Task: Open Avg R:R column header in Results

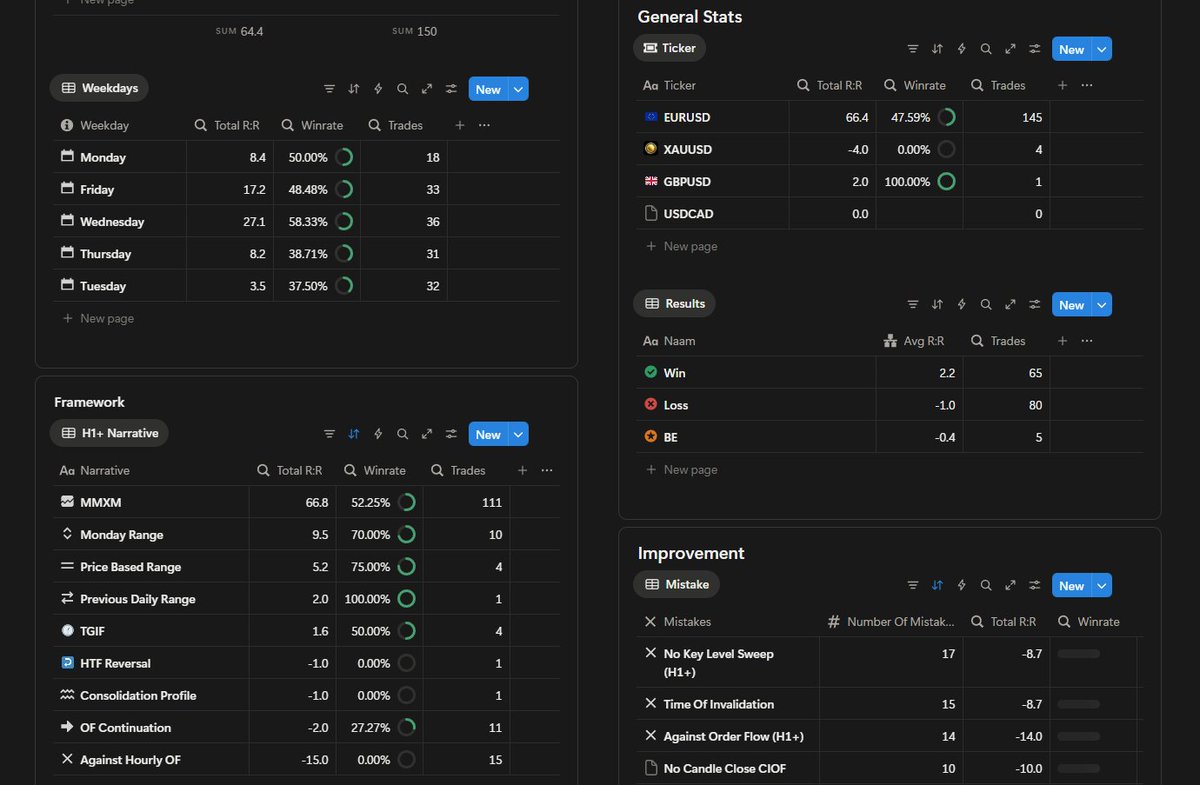Action: coord(920,341)
